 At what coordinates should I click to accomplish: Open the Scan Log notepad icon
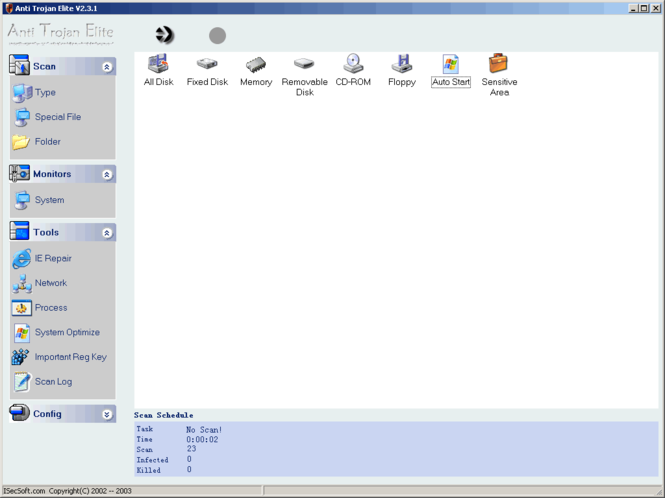(x=22, y=382)
